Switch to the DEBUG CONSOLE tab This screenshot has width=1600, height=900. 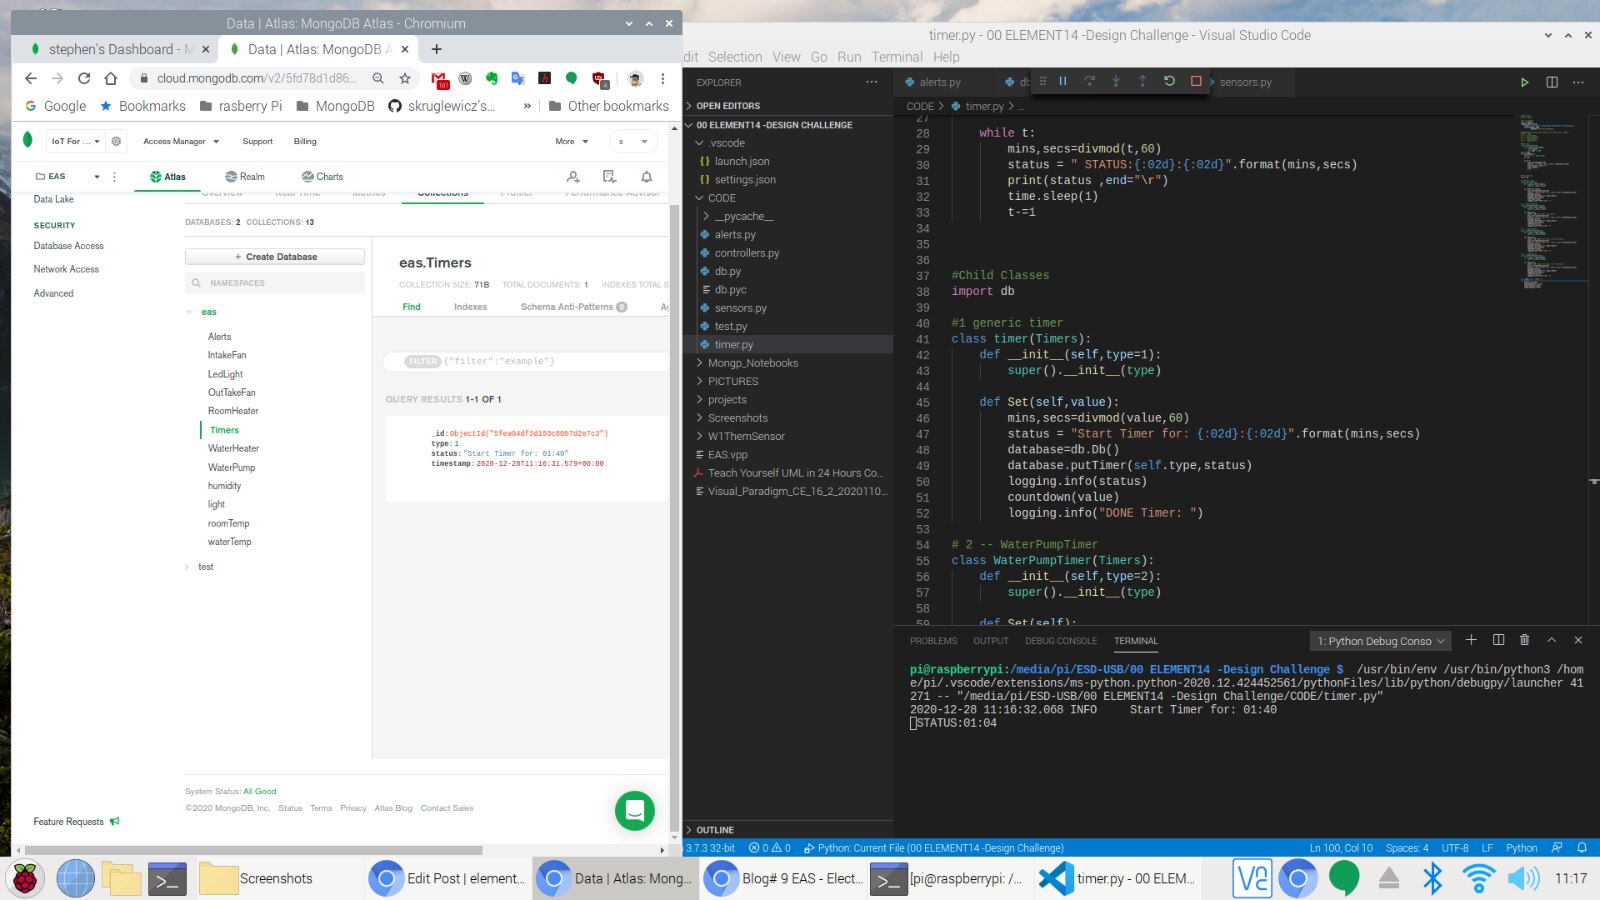point(1060,641)
